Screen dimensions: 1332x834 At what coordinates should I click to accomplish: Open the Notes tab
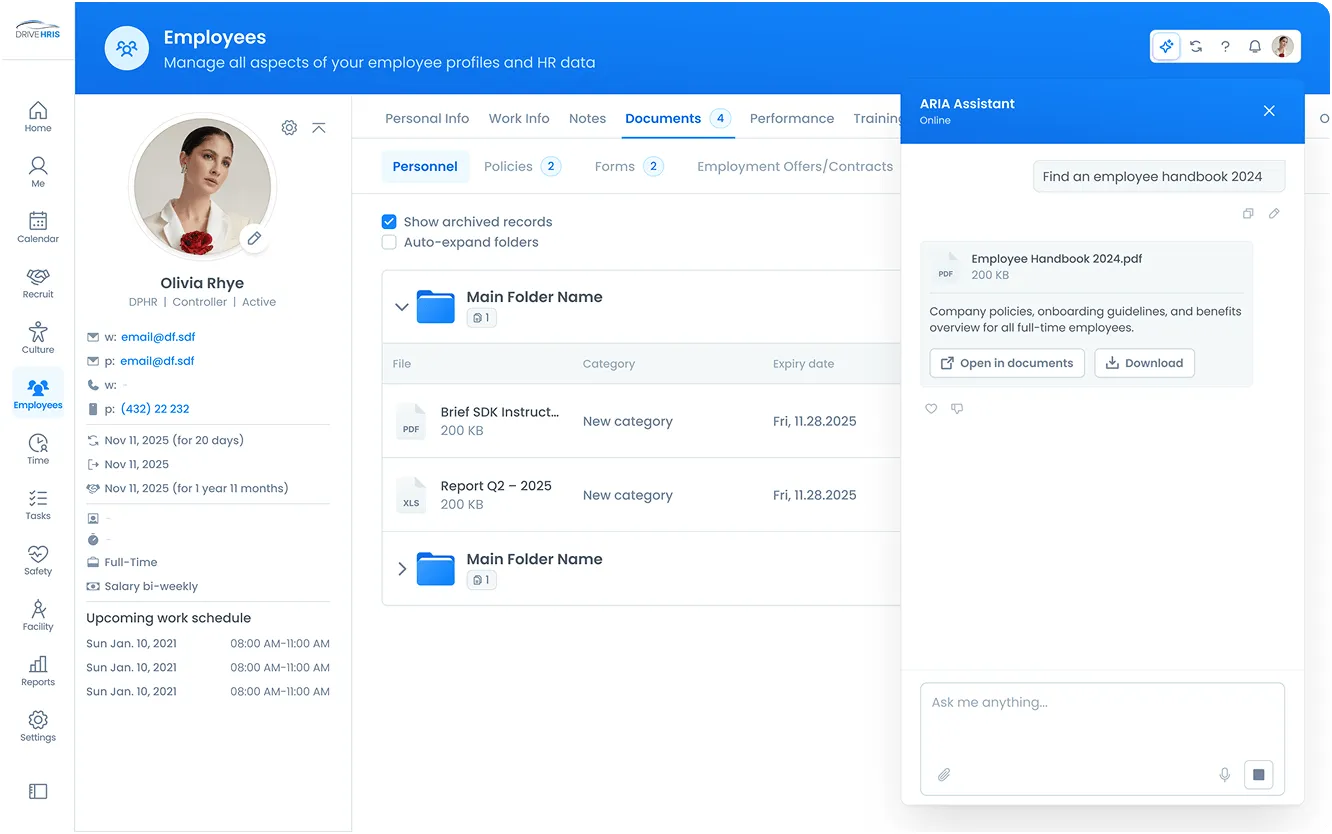(x=588, y=118)
